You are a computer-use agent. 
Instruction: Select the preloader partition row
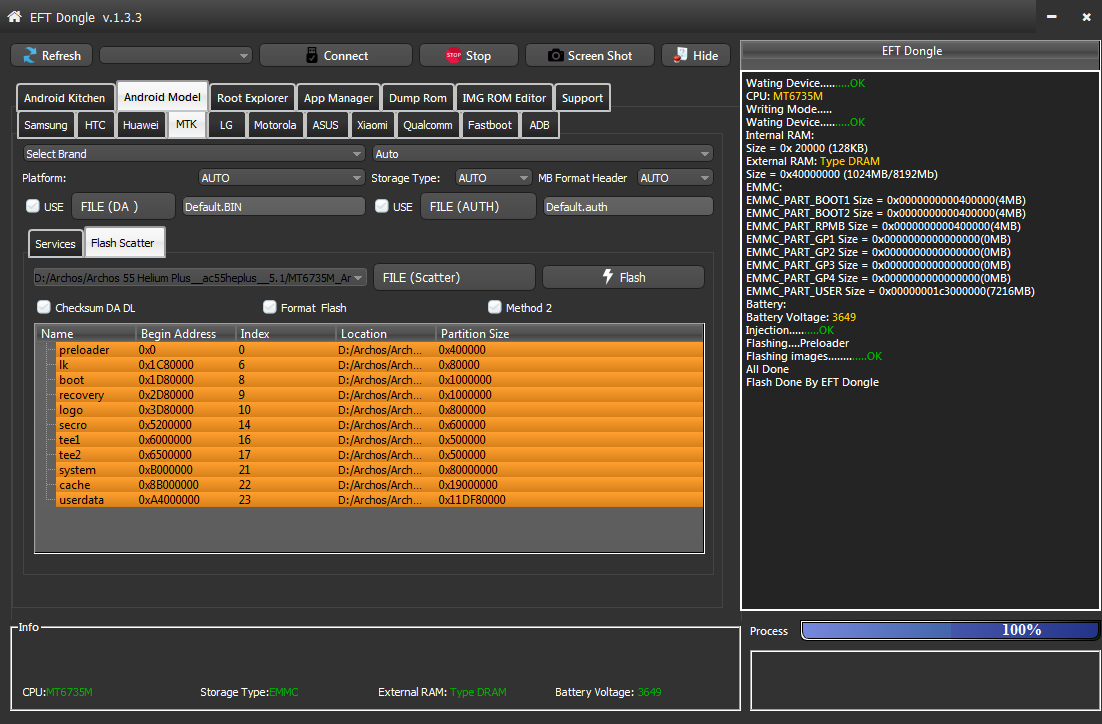pyautogui.click(x=380, y=350)
